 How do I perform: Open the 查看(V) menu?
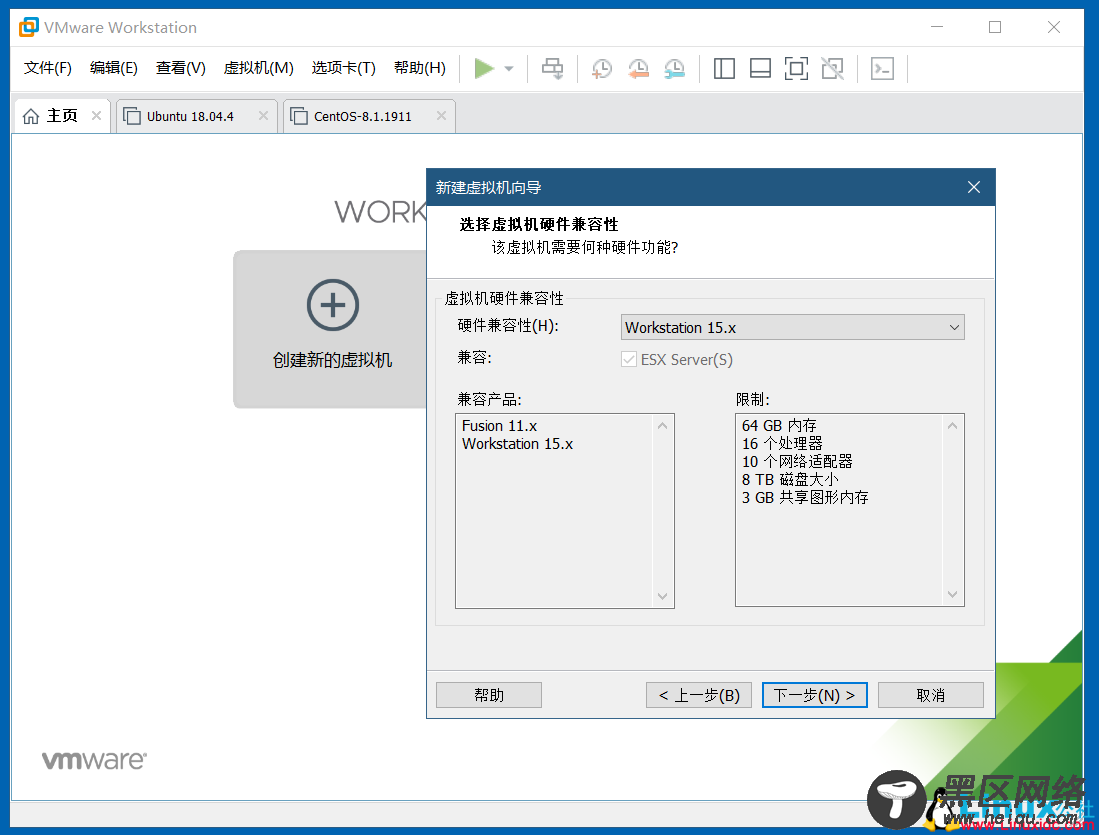pos(181,68)
